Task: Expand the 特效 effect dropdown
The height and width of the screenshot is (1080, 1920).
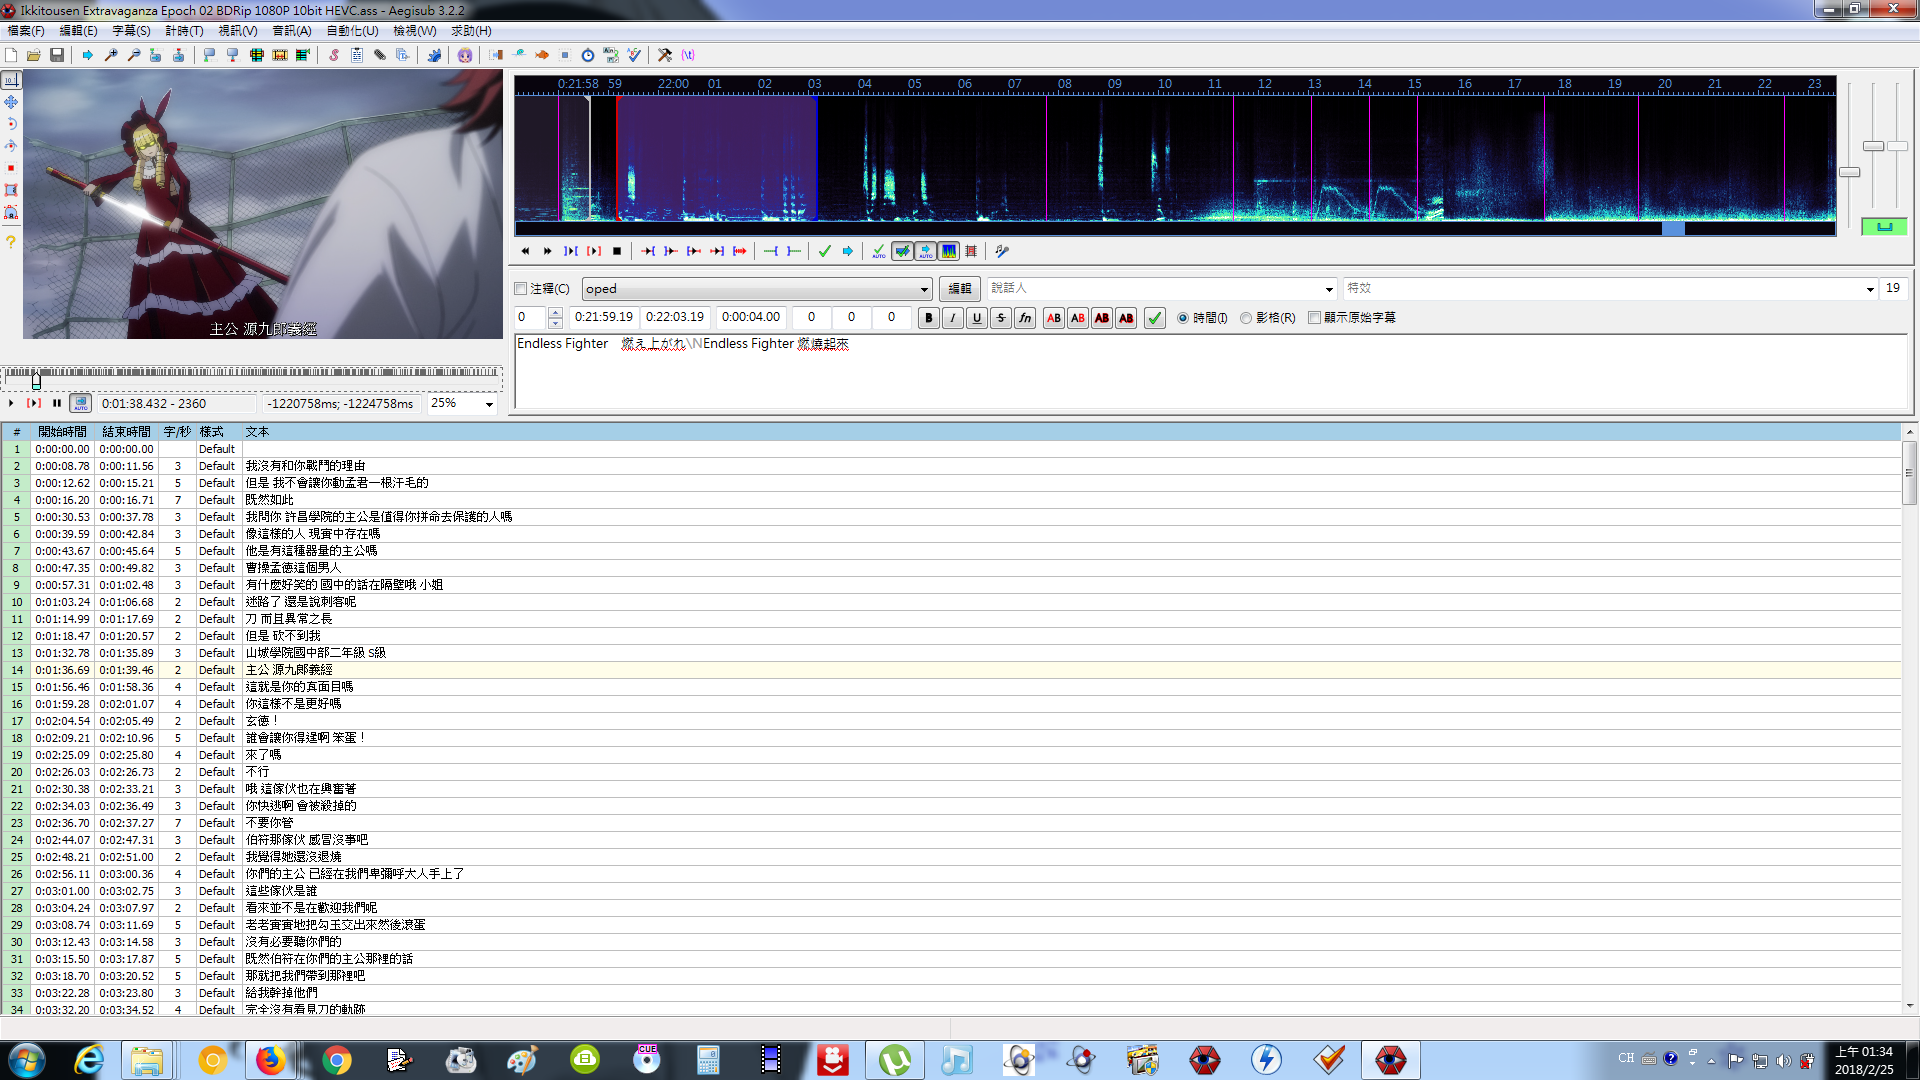Action: pos(1869,289)
